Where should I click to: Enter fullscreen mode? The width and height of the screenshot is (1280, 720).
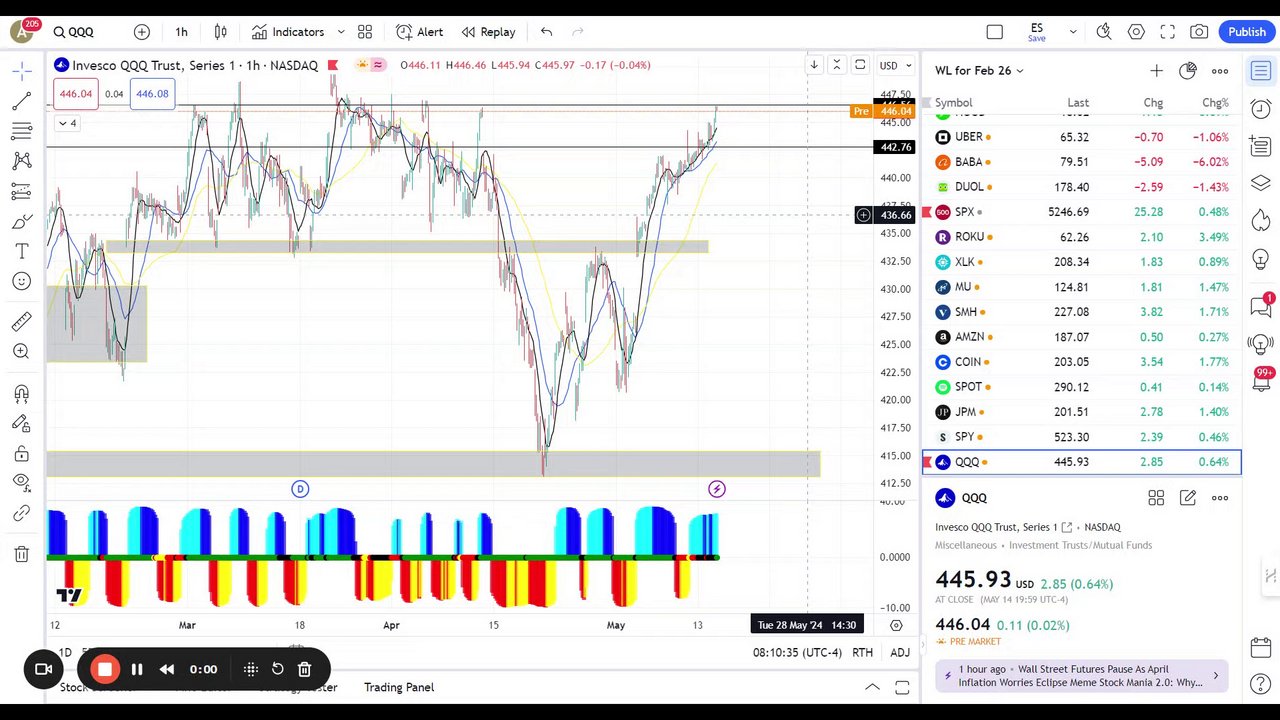click(x=1168, y=32)
